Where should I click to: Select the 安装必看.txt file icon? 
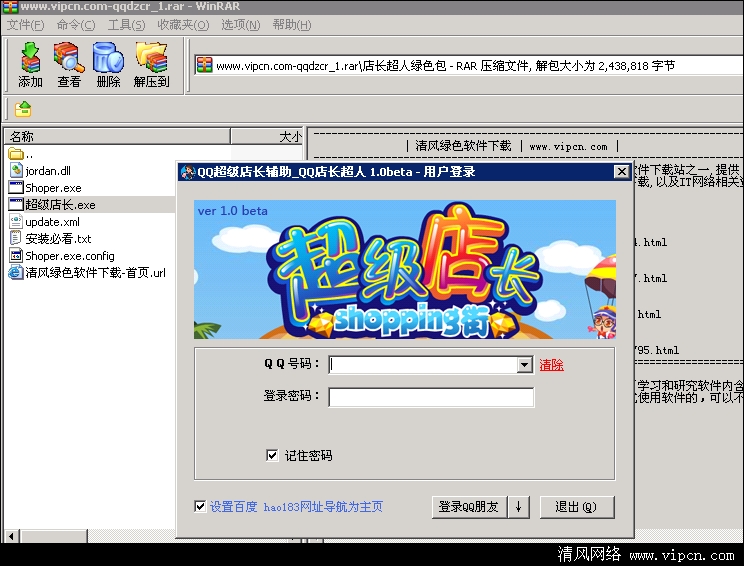coord(16,238)
